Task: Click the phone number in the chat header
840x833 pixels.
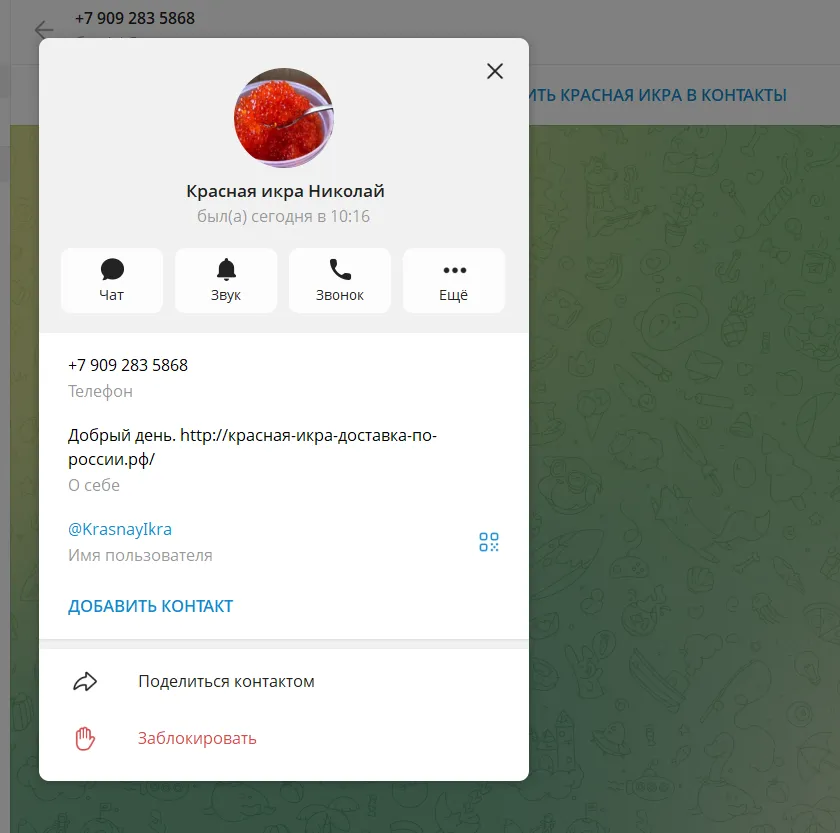Action: [x=135, y=18]
